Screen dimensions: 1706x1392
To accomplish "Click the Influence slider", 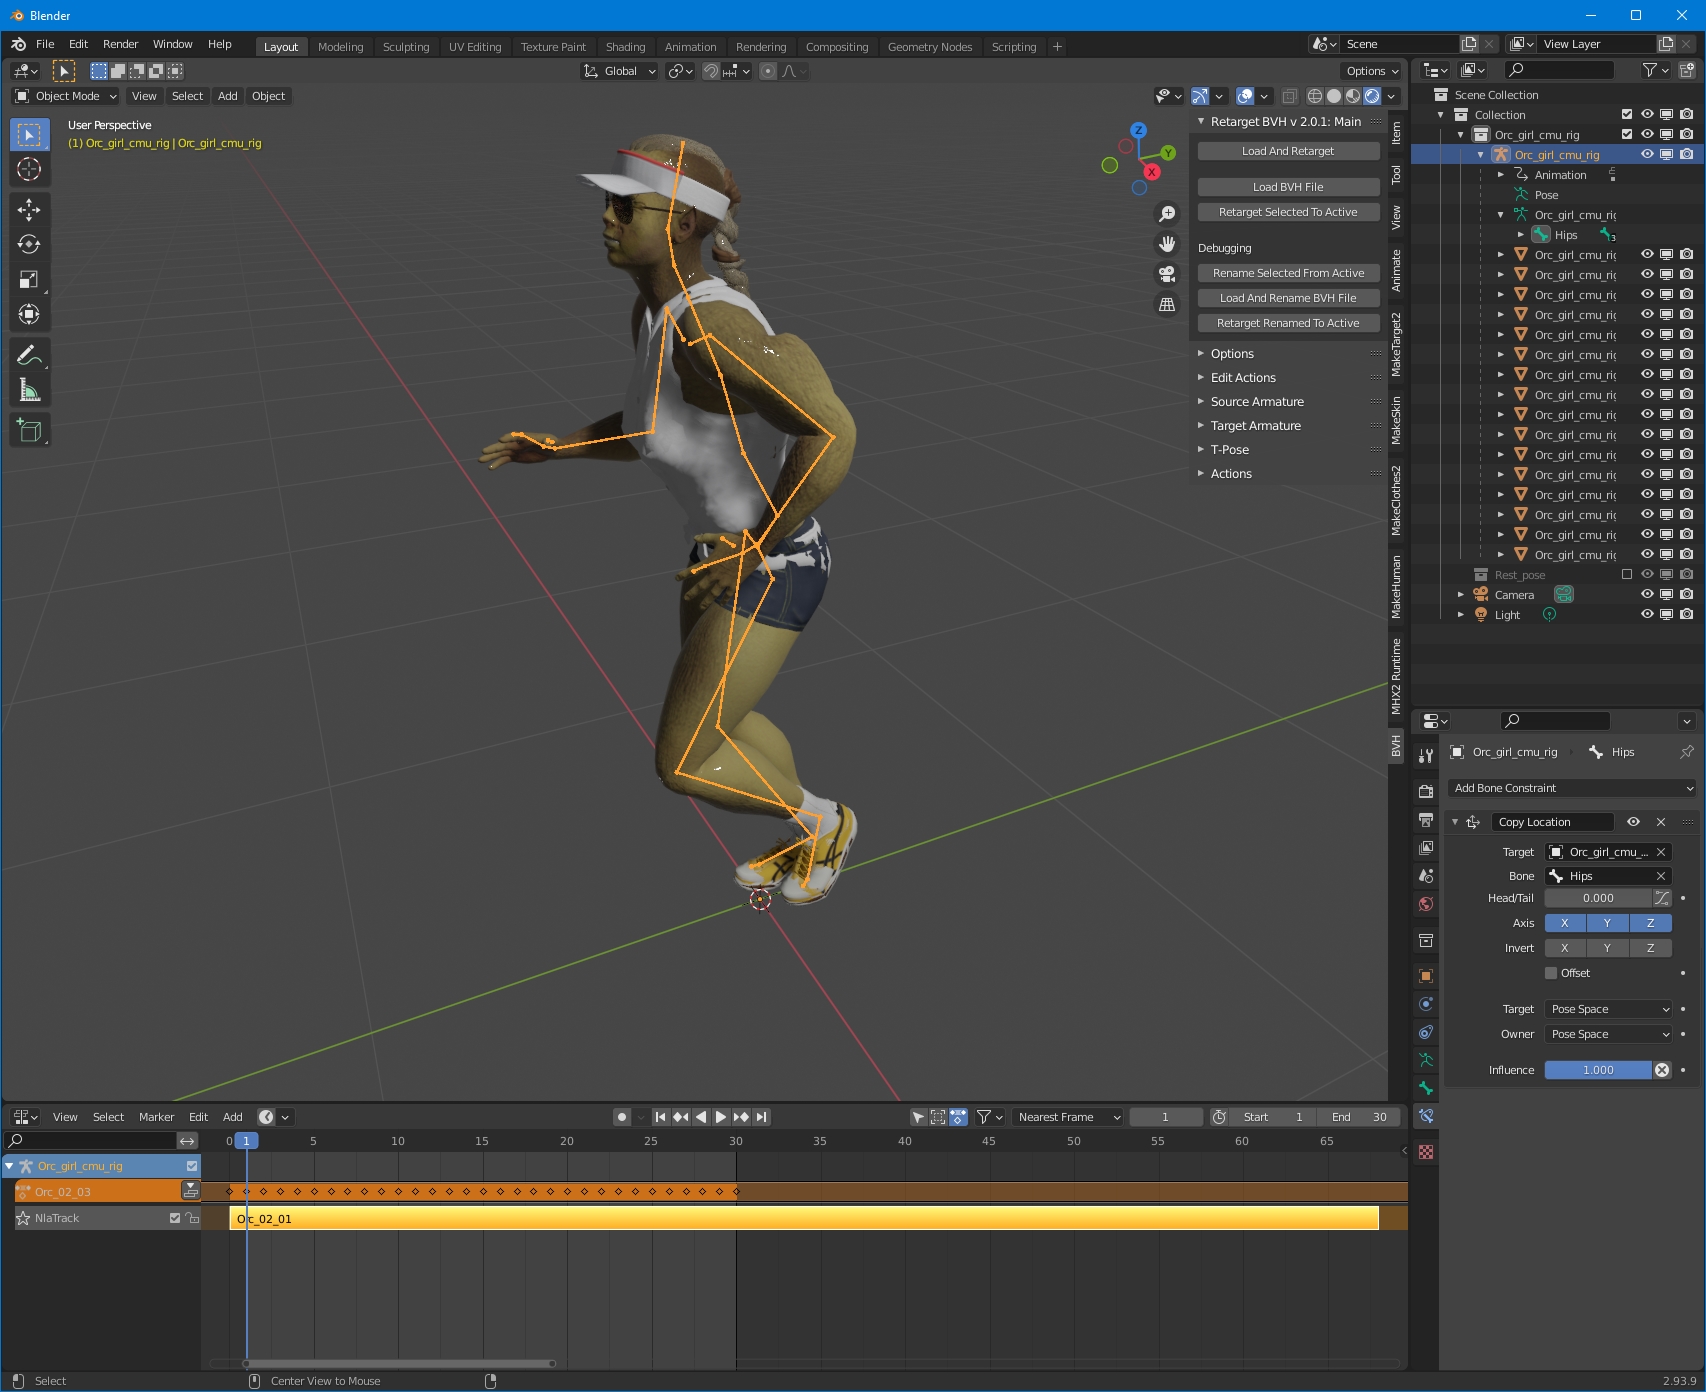I will point(1598,1070).
